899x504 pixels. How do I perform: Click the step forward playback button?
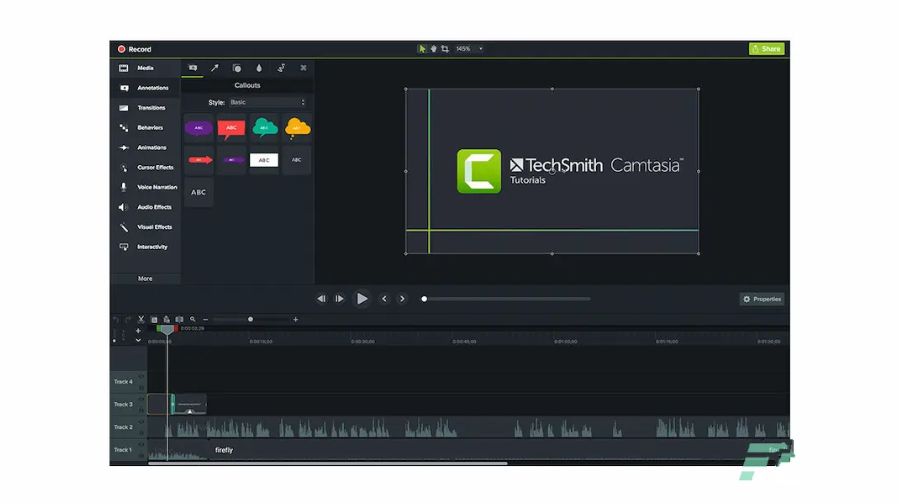click(339, 299)
